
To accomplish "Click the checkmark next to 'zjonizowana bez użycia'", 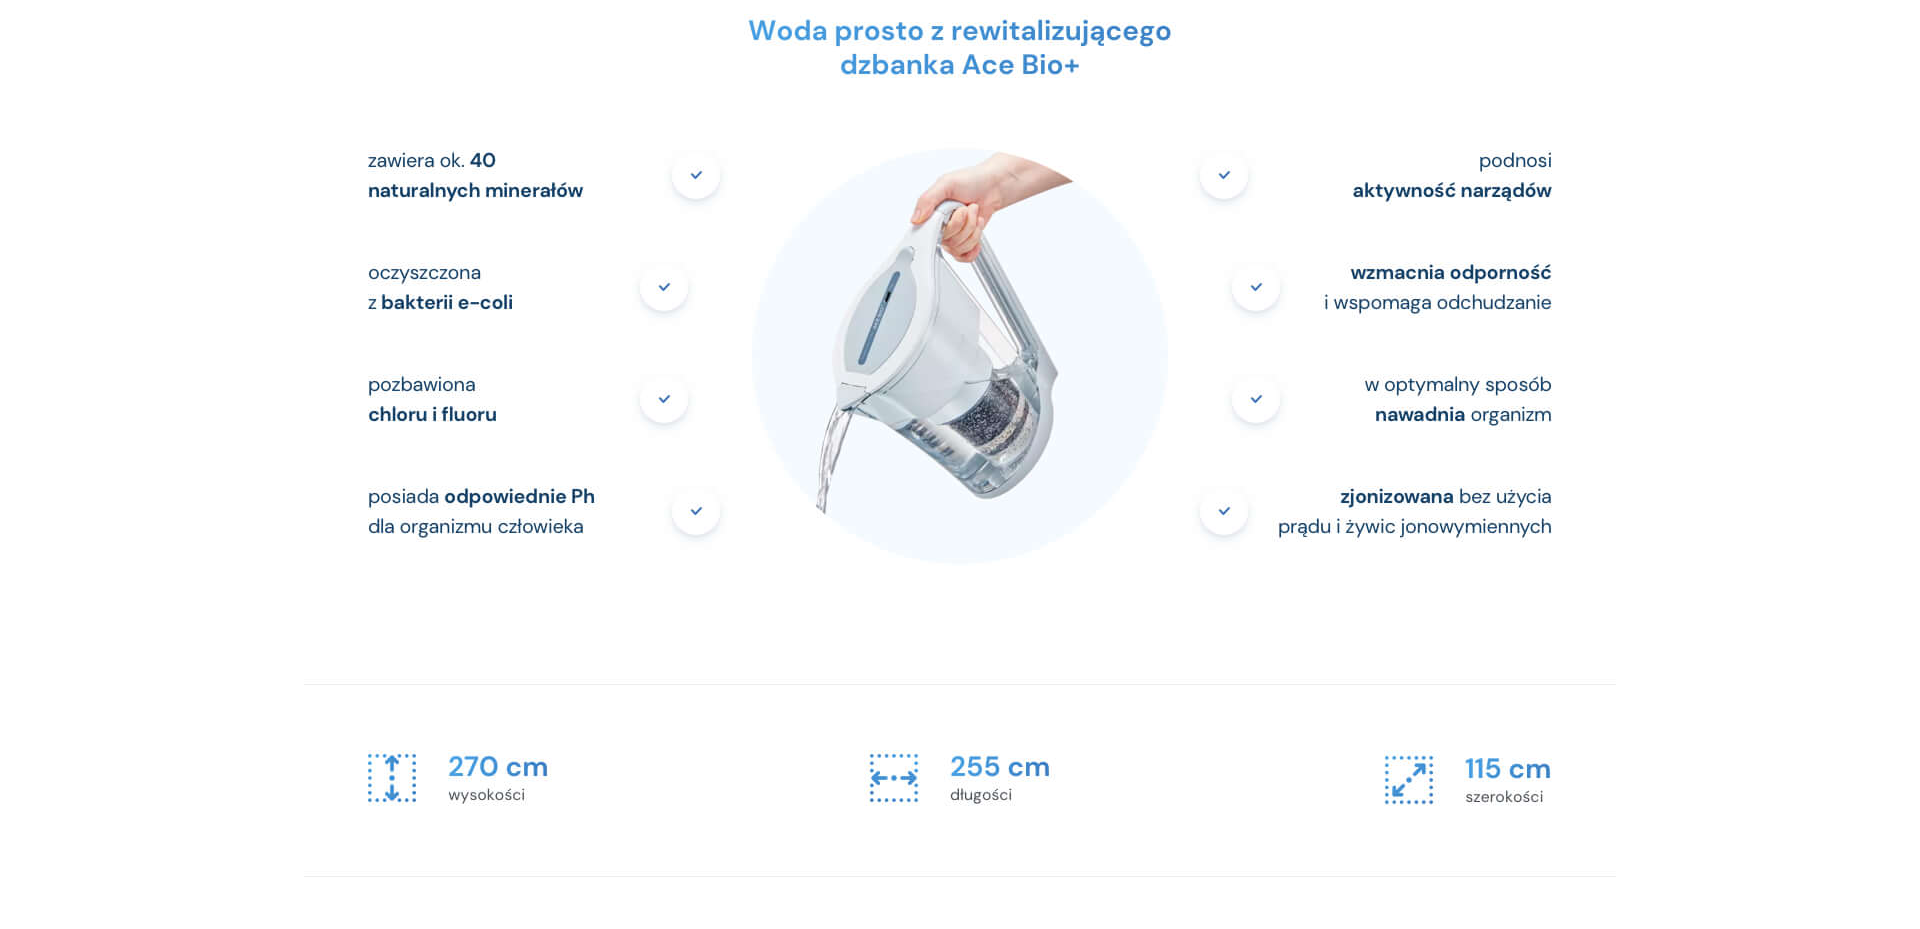I will click(x=1224, y=511).
